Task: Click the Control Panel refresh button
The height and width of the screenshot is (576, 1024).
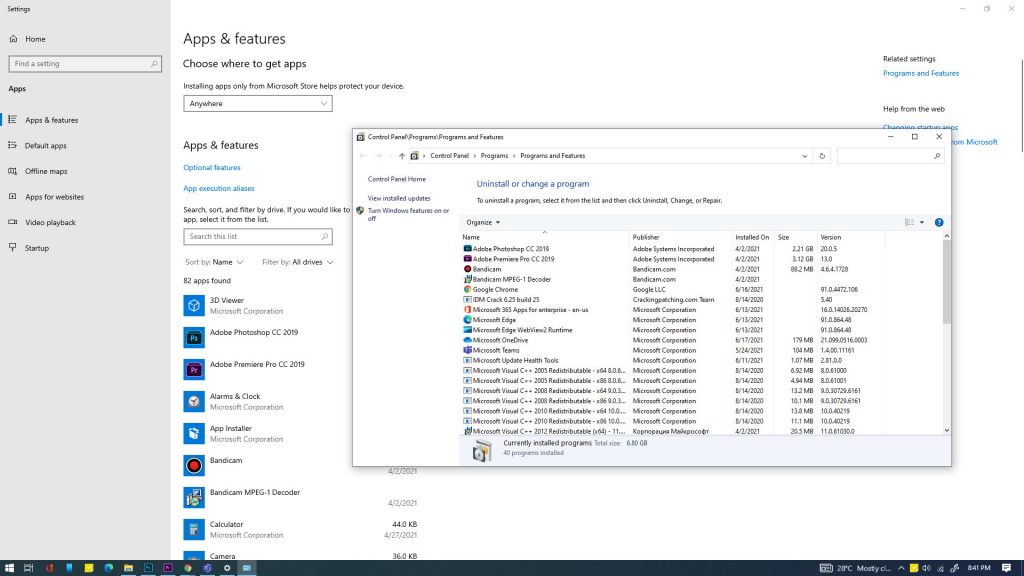Action: point(822,156)
